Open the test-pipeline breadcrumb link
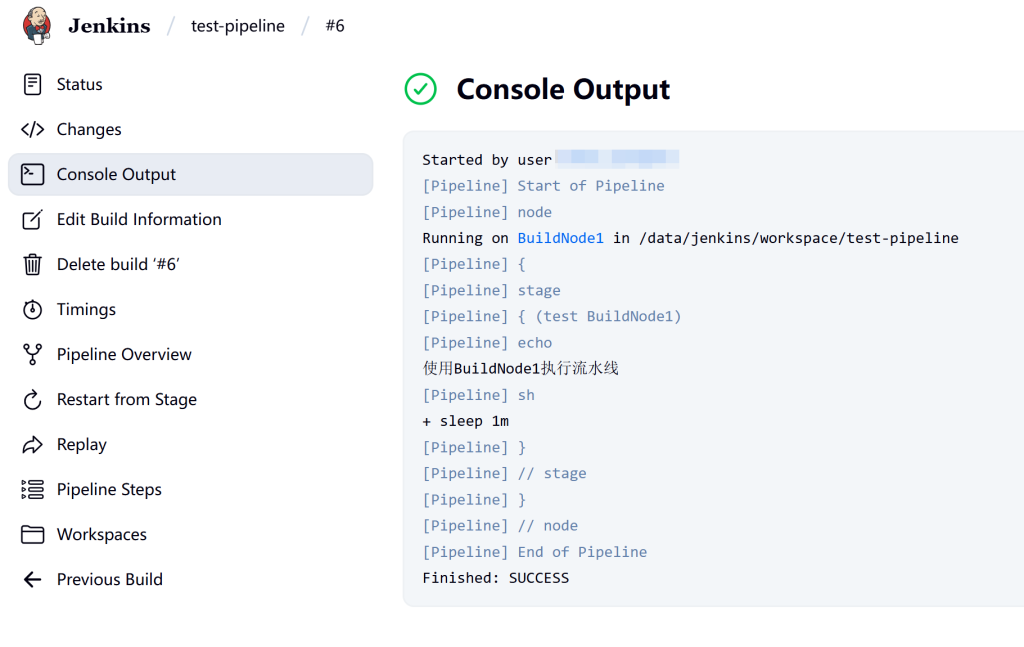 [237, 26]
